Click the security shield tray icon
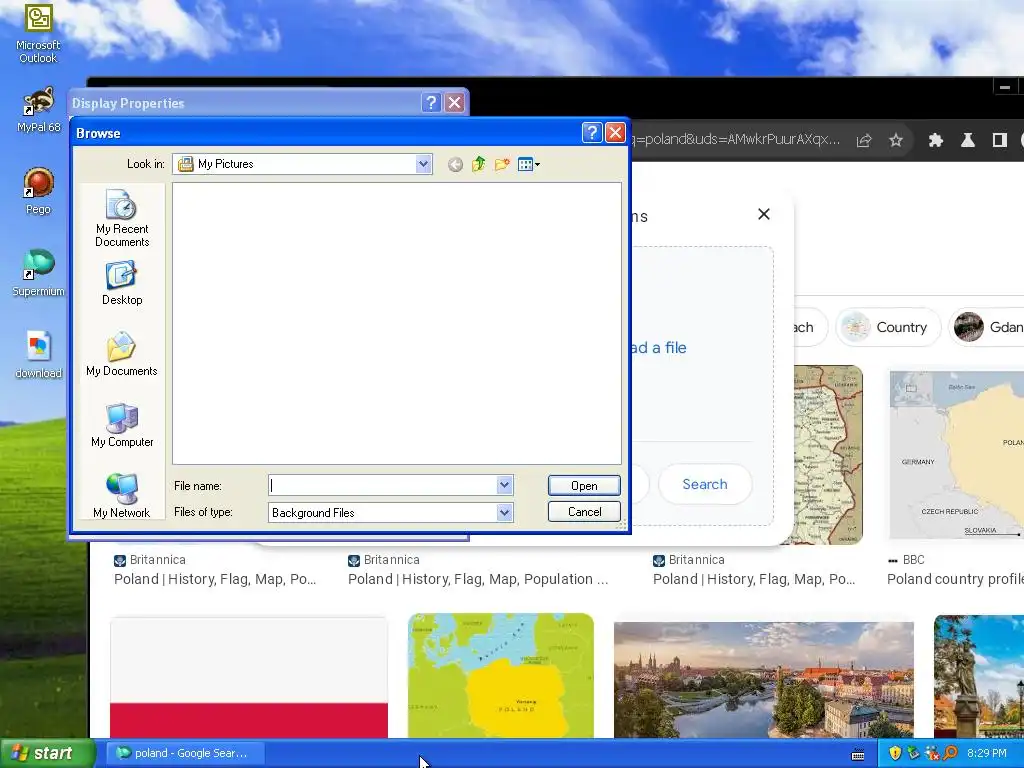This screenshot has width=1024, height=768. tap(895, 753)
